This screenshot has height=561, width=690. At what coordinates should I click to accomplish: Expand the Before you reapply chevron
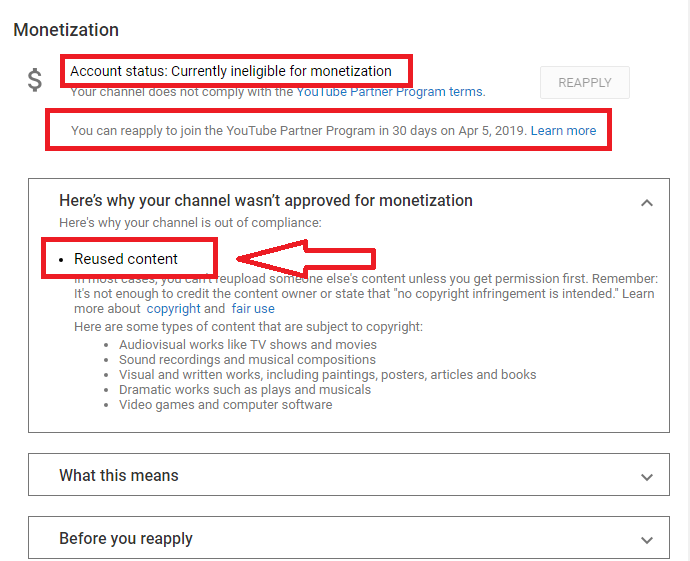646,540
